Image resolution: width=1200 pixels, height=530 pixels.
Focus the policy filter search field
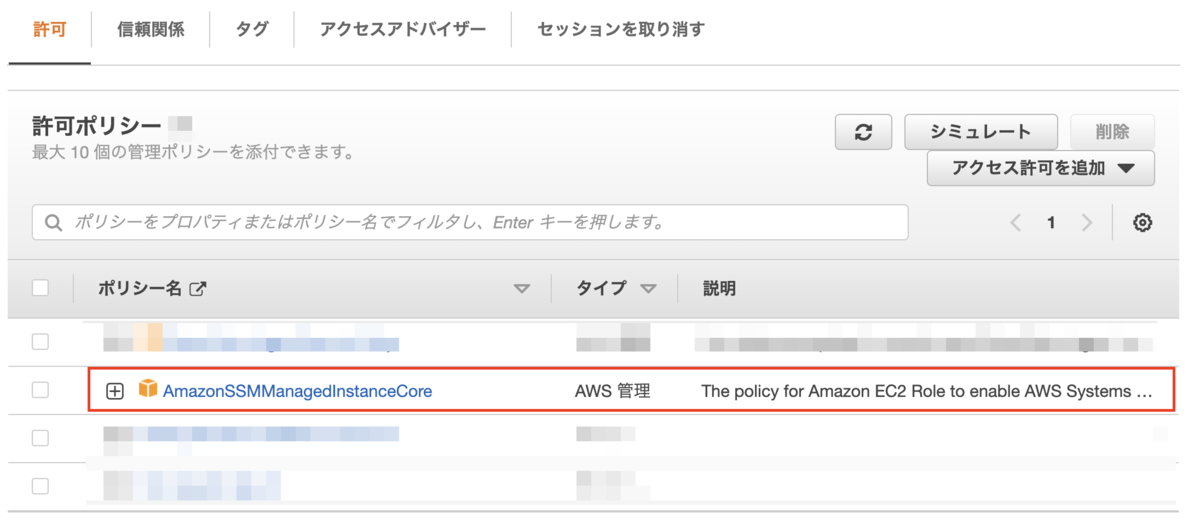(x=470, y=223)
